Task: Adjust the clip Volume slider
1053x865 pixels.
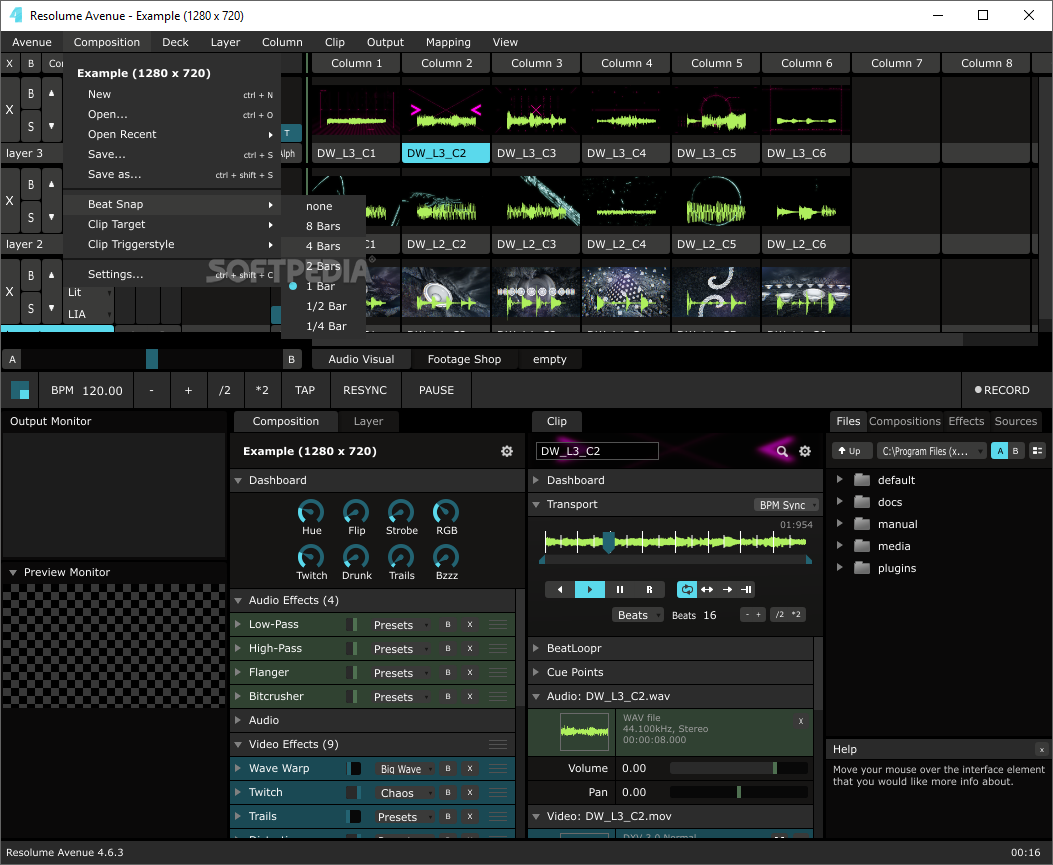Action: [x=739, y=768]
